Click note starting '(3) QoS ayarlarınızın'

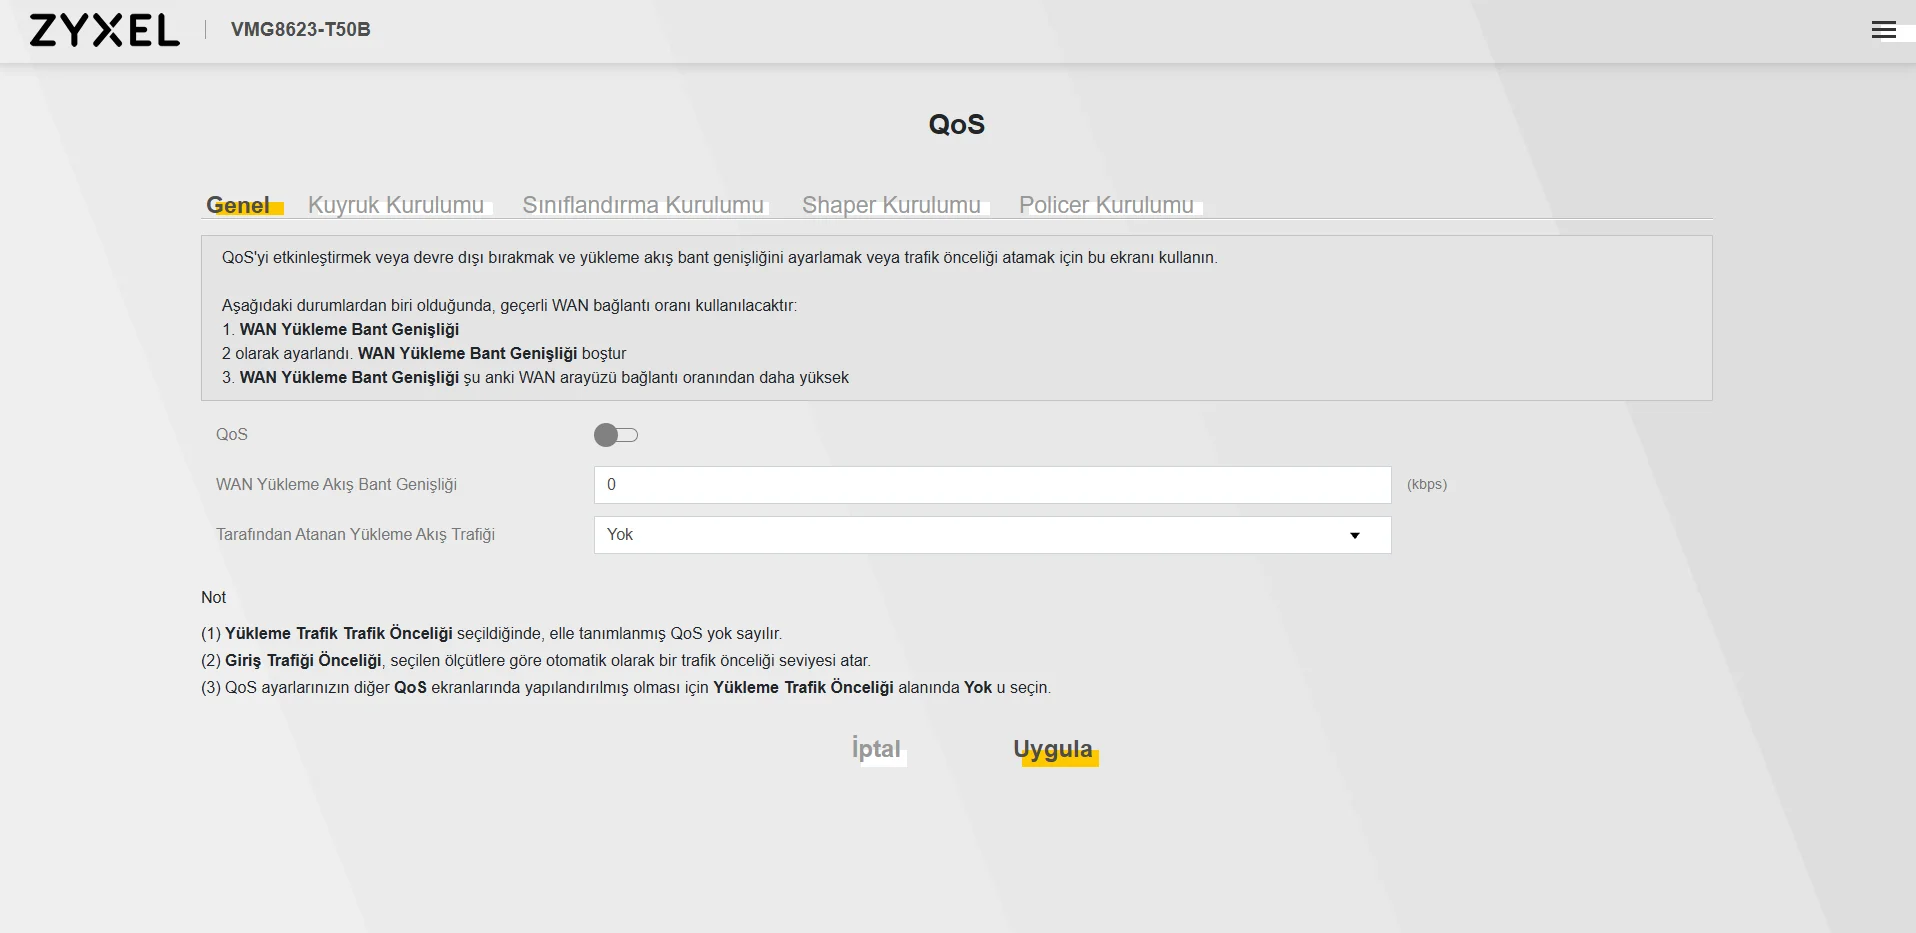tap(626, 688)
